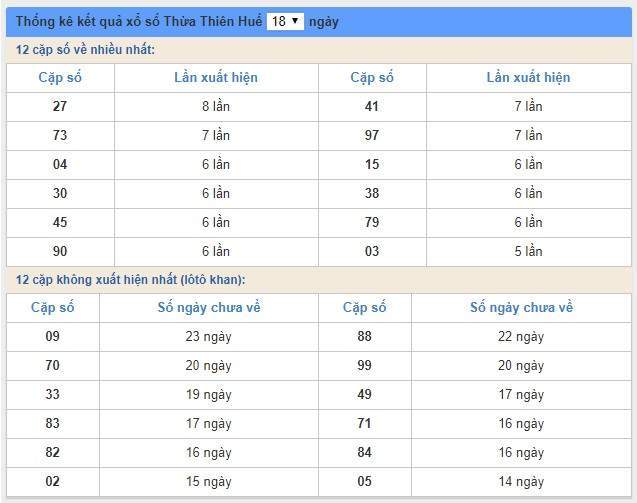Viewport: 637px width, 503px height.
Task: Select pair number 15
Action: (372, 165)
